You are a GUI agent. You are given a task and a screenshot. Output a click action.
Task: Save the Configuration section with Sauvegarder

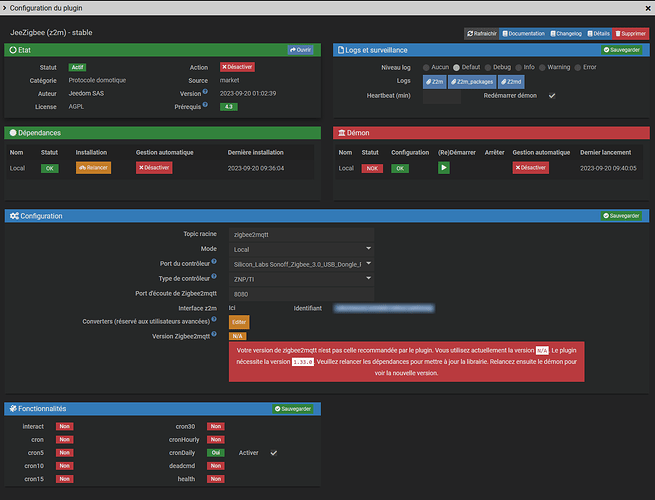tap(621, 216)
